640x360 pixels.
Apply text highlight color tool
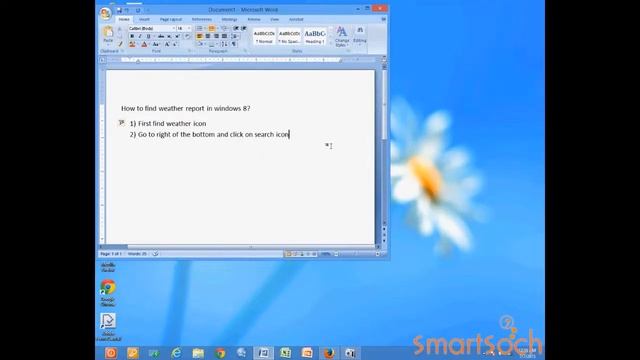[x=132, y=44]
